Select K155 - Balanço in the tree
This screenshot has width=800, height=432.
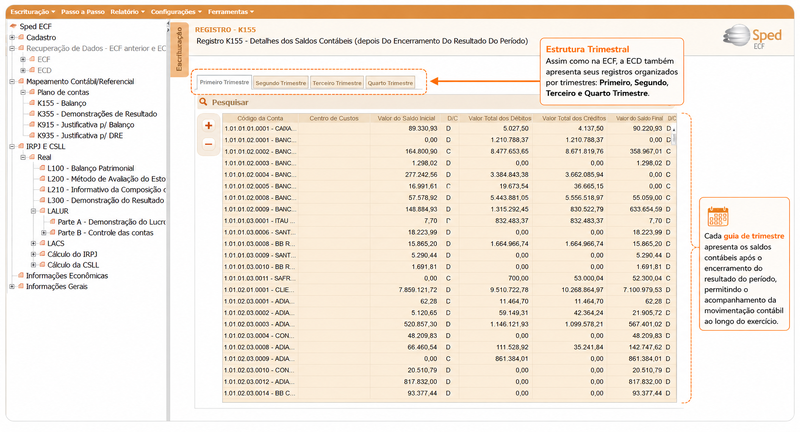point(62,103)
